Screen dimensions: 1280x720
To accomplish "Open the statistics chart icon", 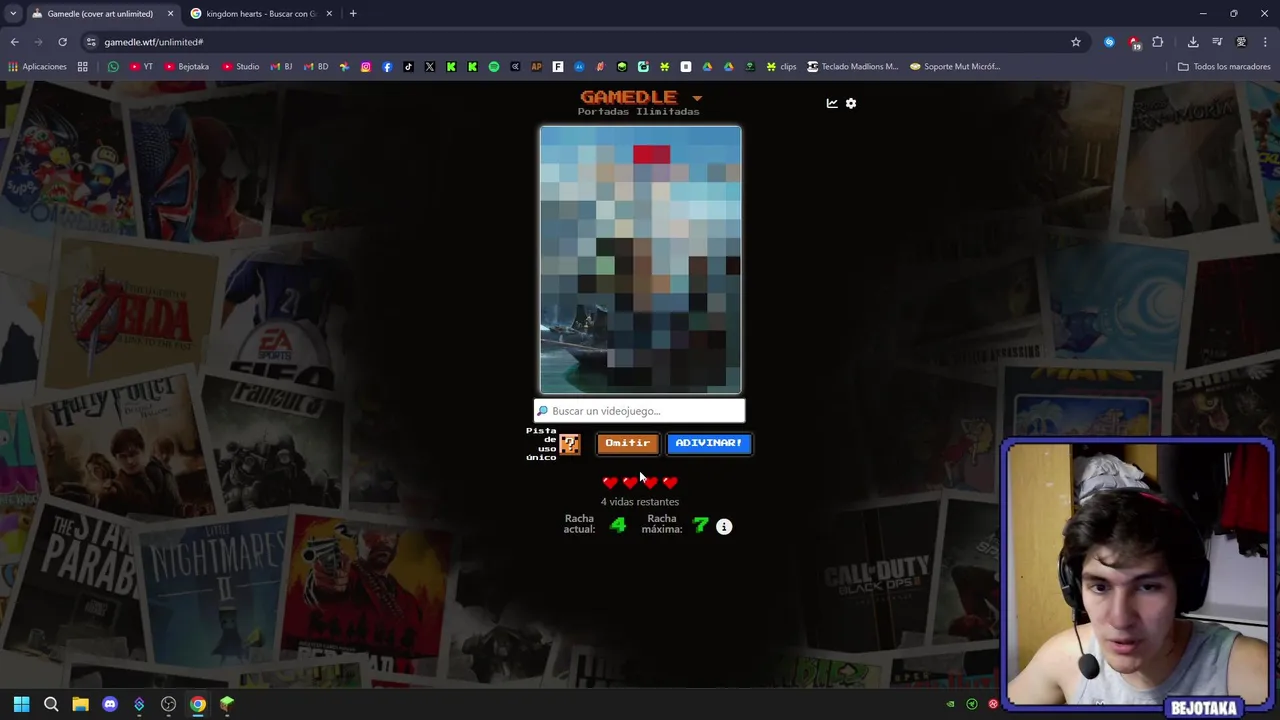I will 832,103.
